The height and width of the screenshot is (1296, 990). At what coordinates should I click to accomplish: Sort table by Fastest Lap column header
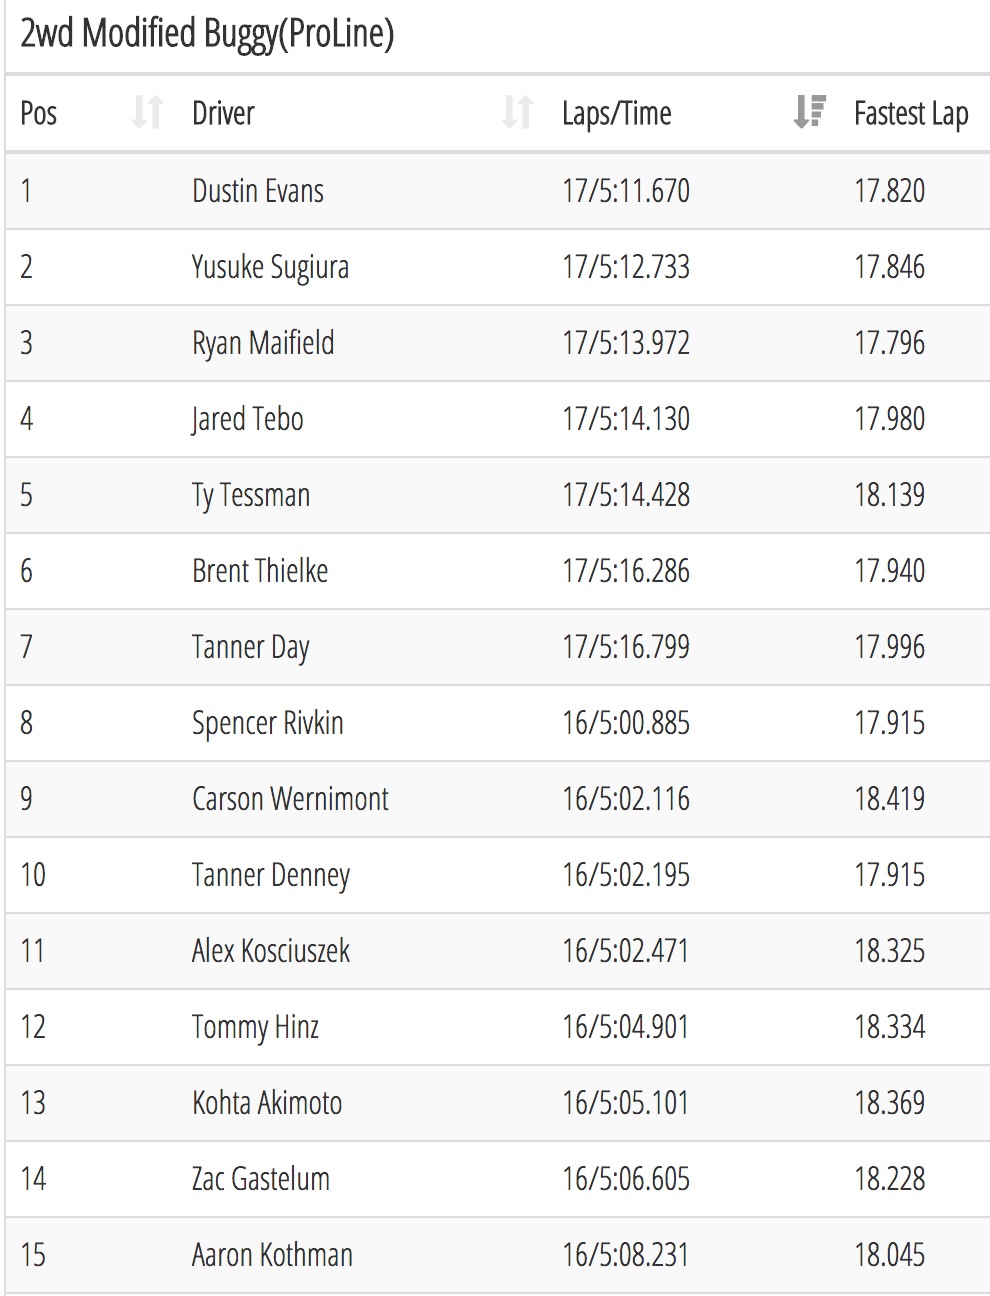tap(911, 114)
